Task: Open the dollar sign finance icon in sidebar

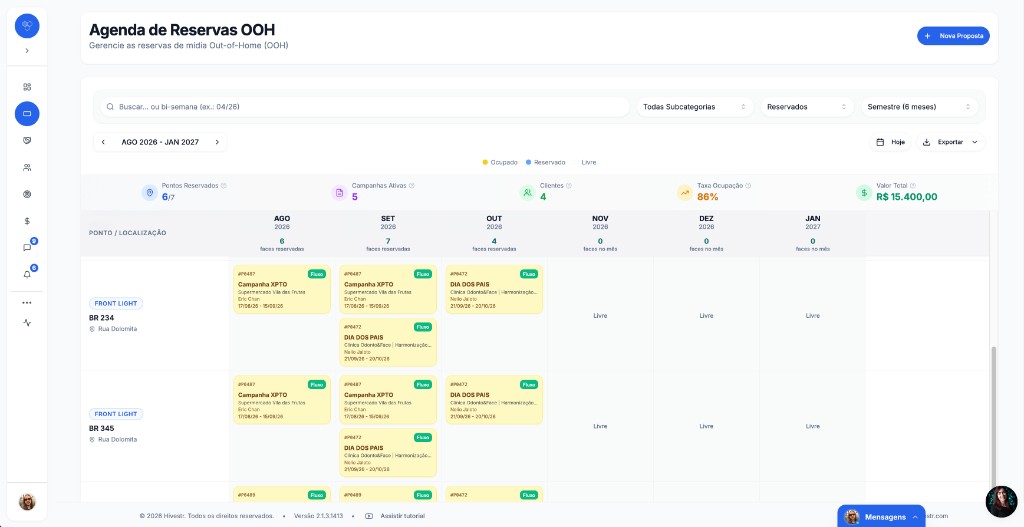Action: click(x=27, y=221)
